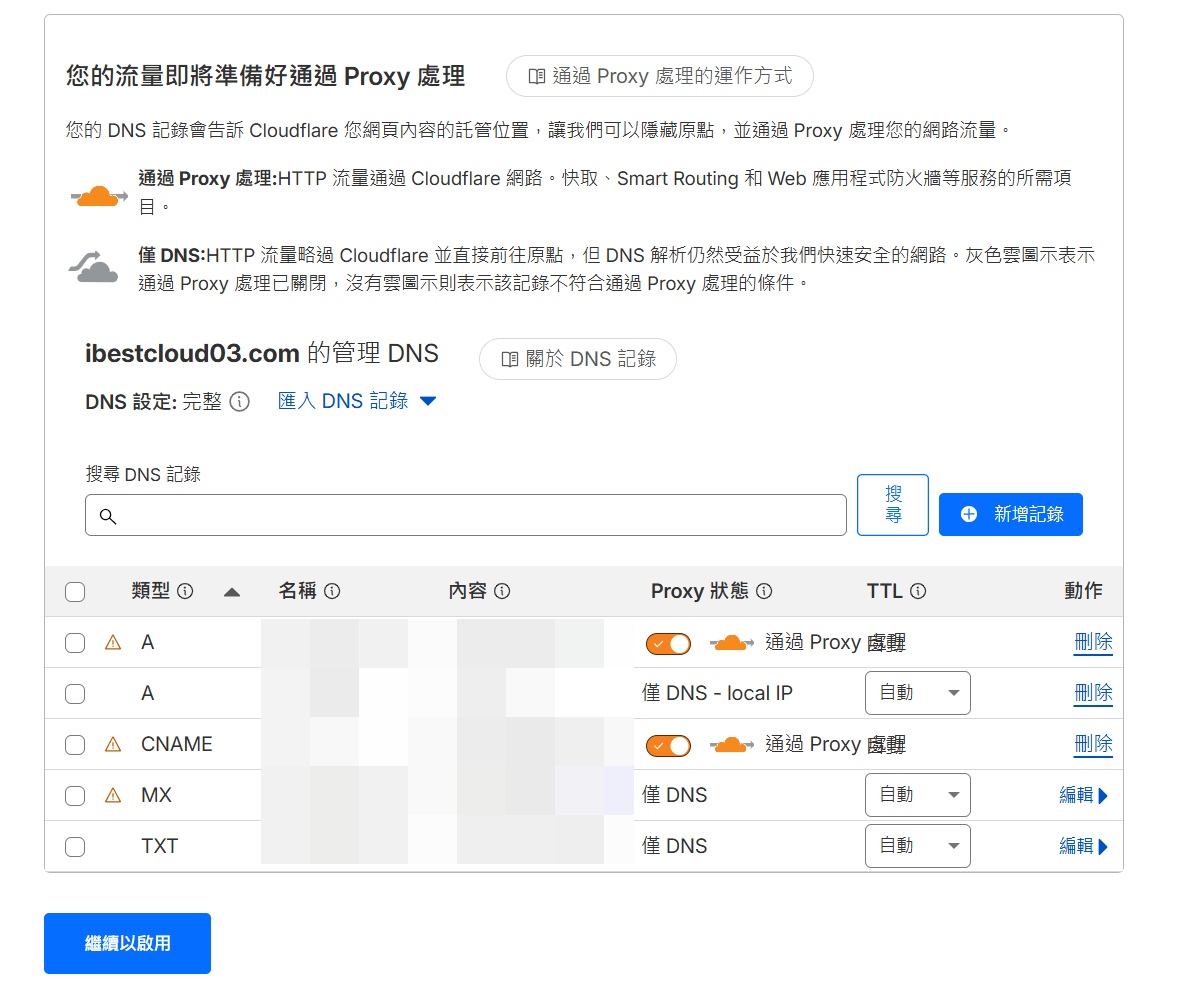
Task: Toggle proxy switch on the CNAME record
Action: (668, 746)
